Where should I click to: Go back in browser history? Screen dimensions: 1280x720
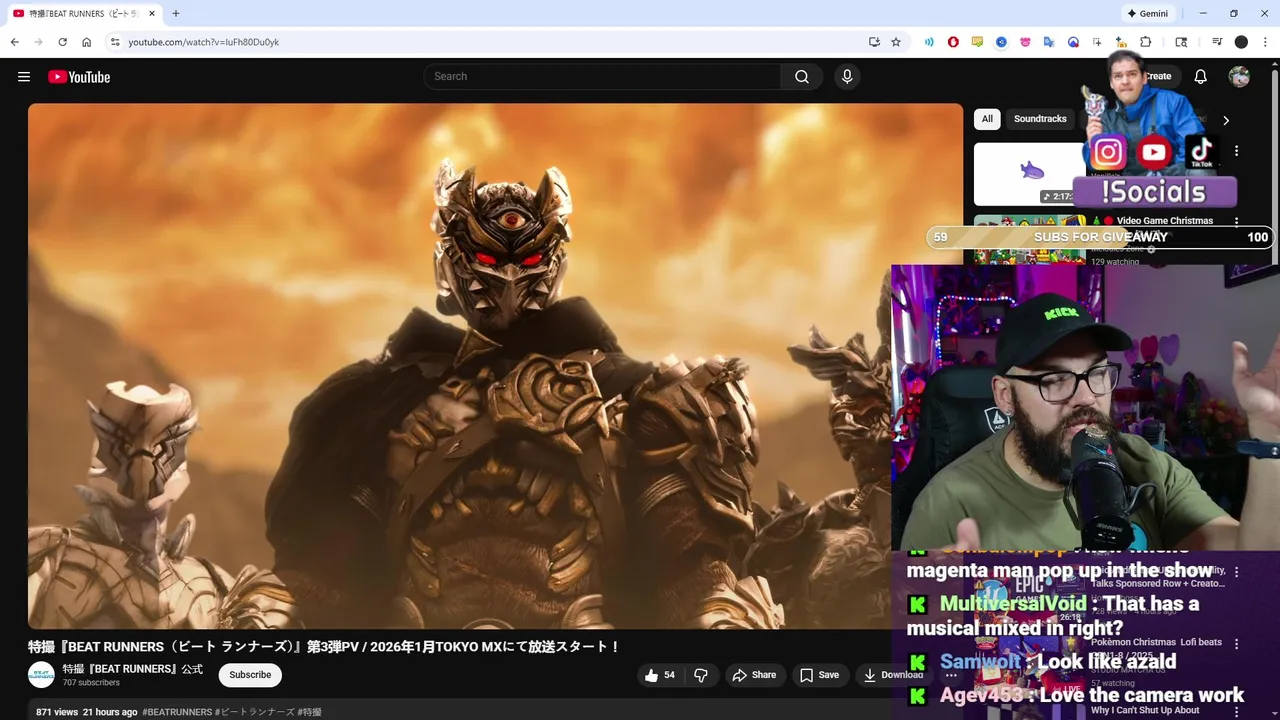[15, 42]
